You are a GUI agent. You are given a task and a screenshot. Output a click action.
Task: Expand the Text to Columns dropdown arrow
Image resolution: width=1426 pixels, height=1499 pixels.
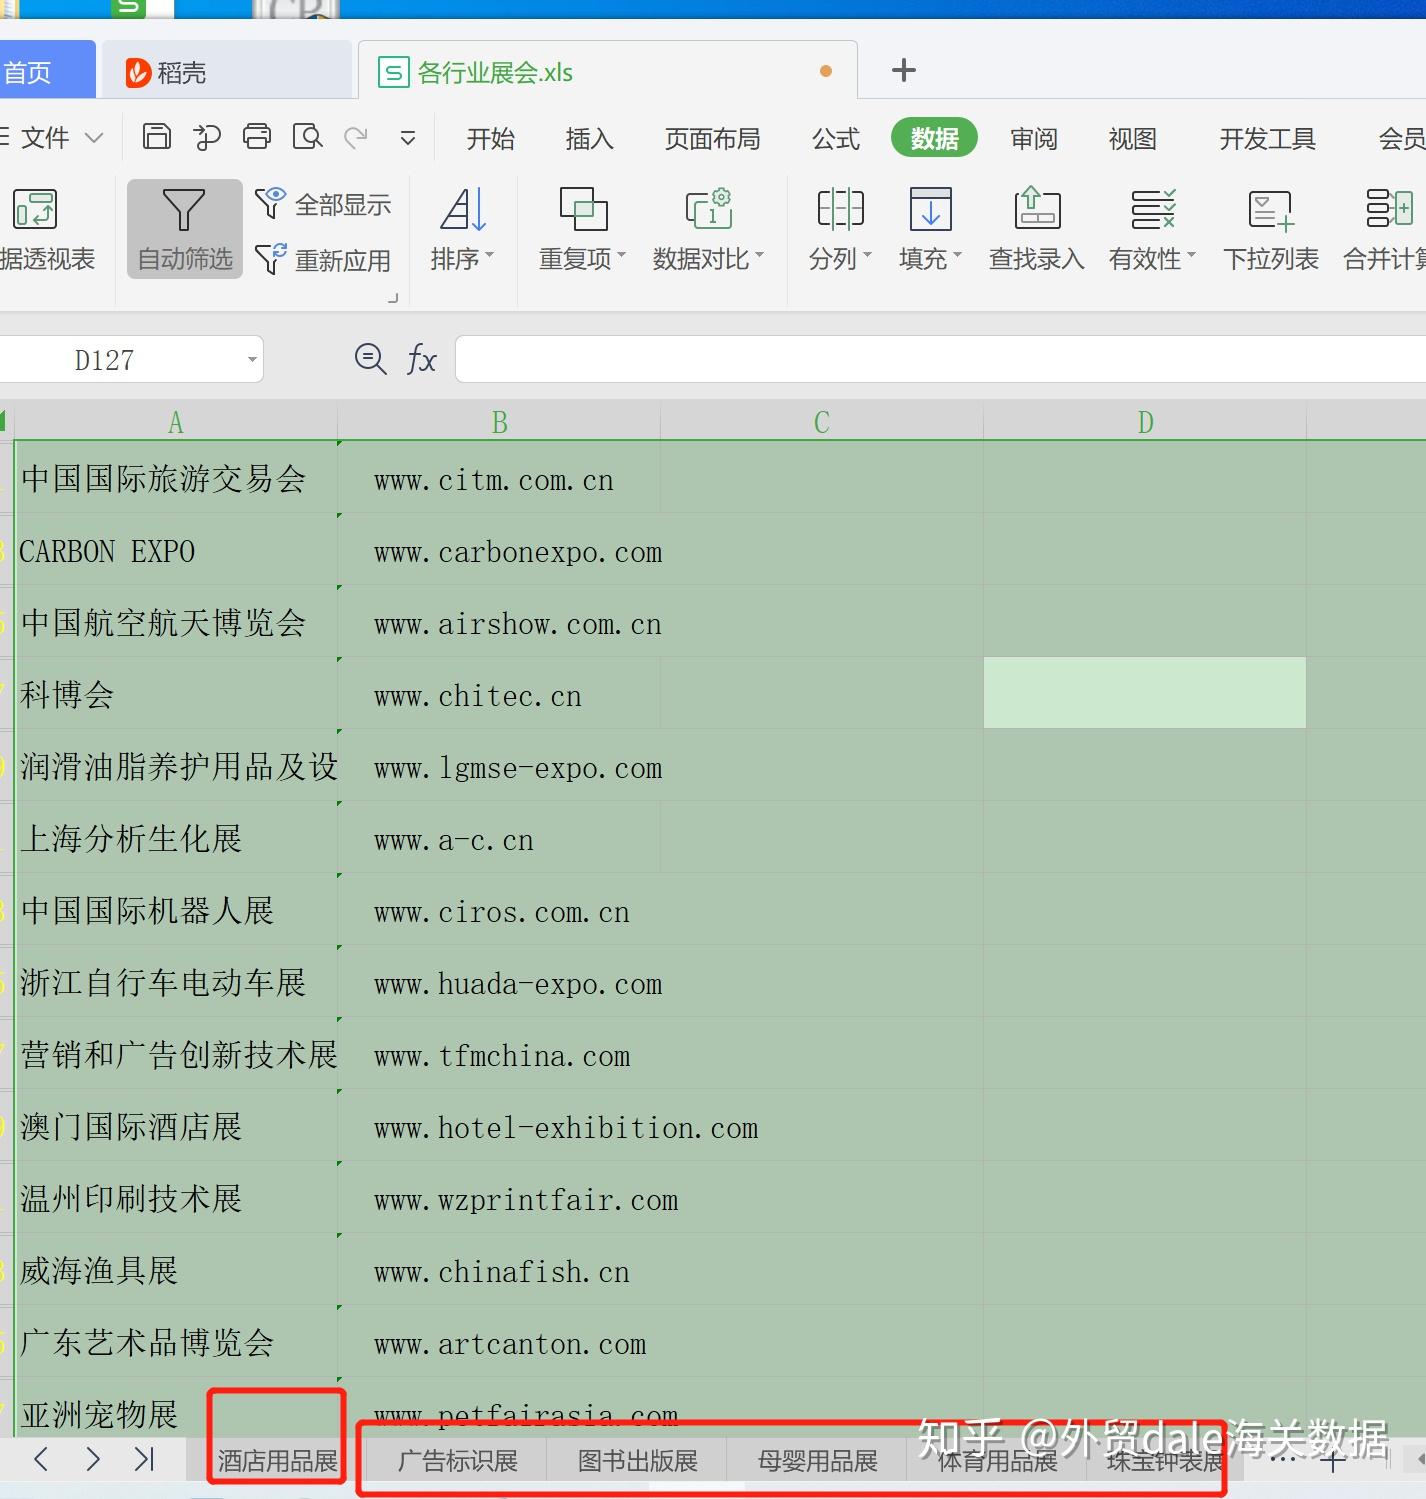(x=867, y=258)
